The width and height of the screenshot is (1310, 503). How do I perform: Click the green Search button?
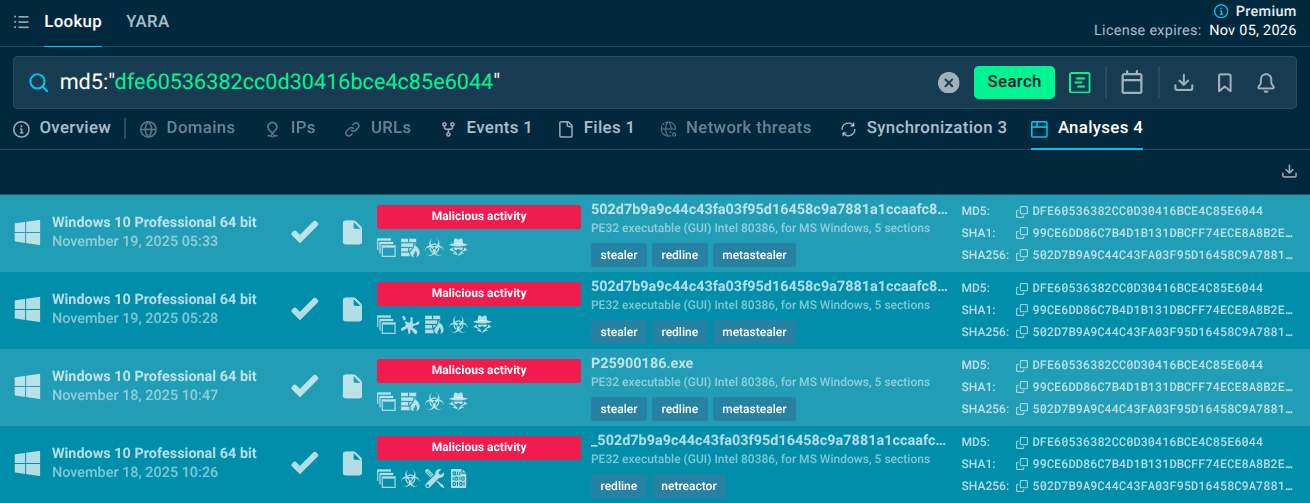point(1014,82)
